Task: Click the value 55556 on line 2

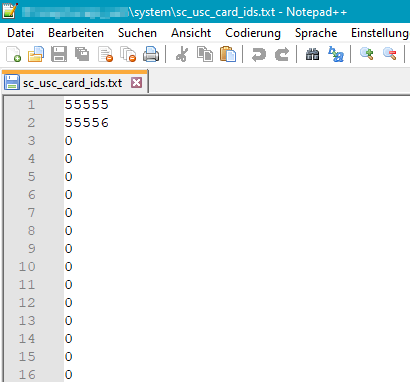Action: 87,123
